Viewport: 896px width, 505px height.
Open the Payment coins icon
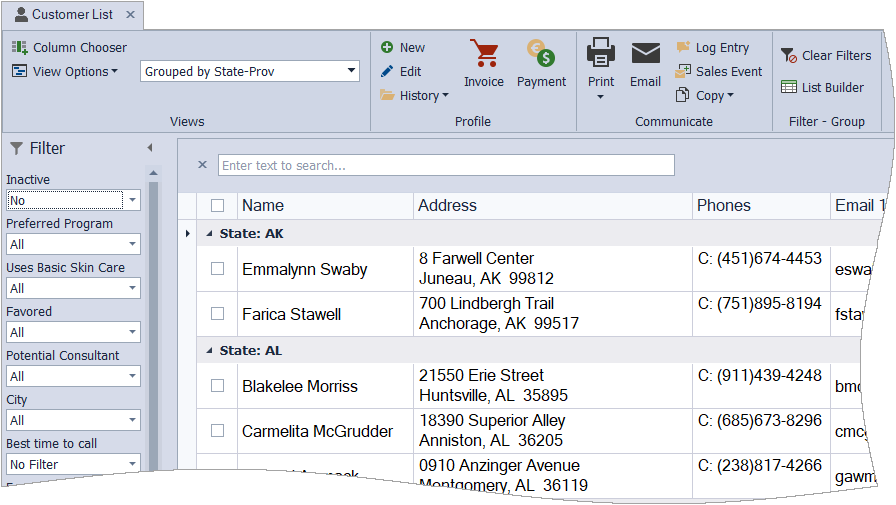[x=541, y=55]
